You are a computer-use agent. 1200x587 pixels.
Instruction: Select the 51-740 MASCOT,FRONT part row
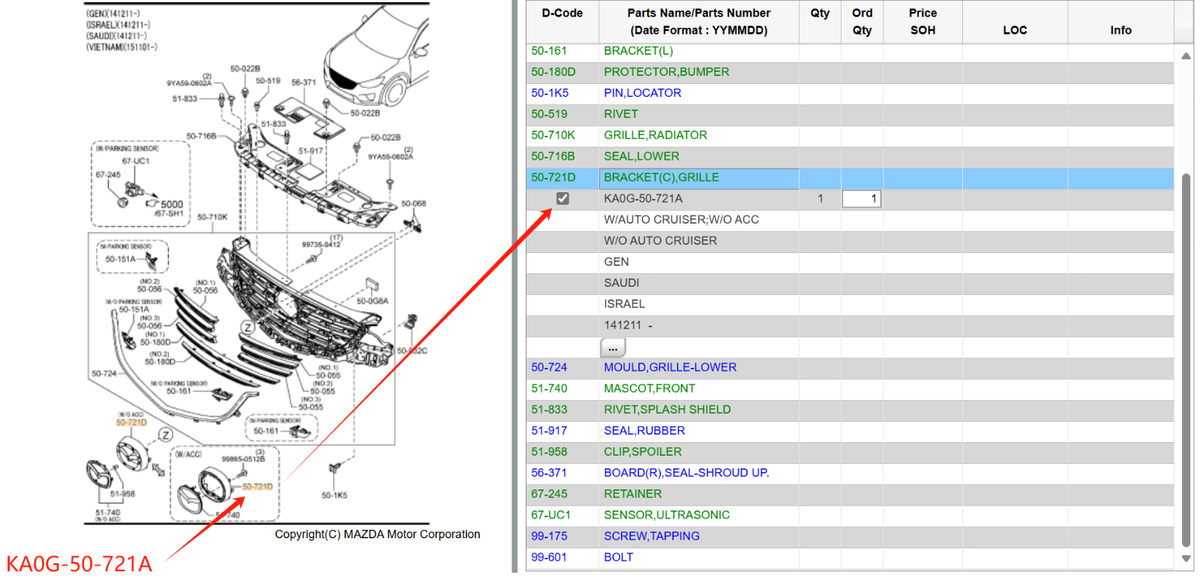tap(850, 388)
